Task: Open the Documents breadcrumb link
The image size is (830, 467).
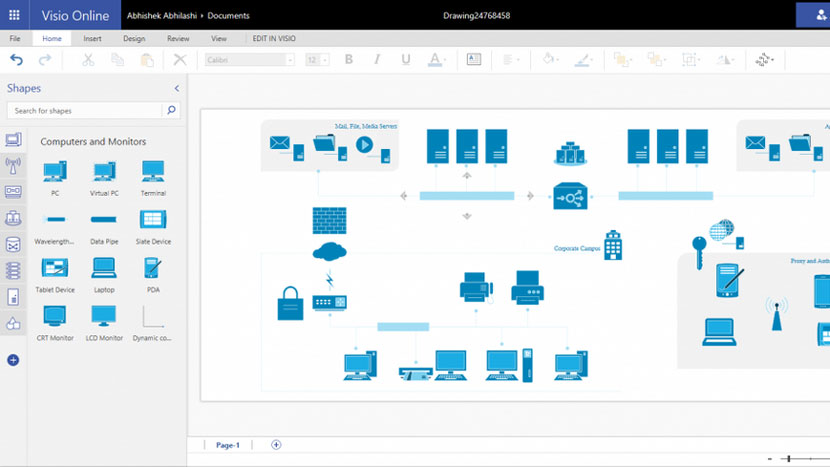Action: pos(231,16)
